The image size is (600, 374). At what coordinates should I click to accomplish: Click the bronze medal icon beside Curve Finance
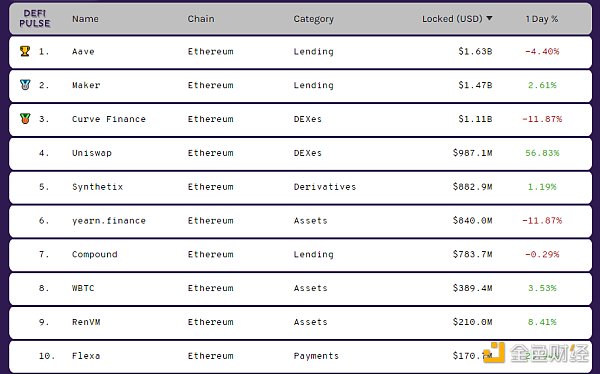25,119
